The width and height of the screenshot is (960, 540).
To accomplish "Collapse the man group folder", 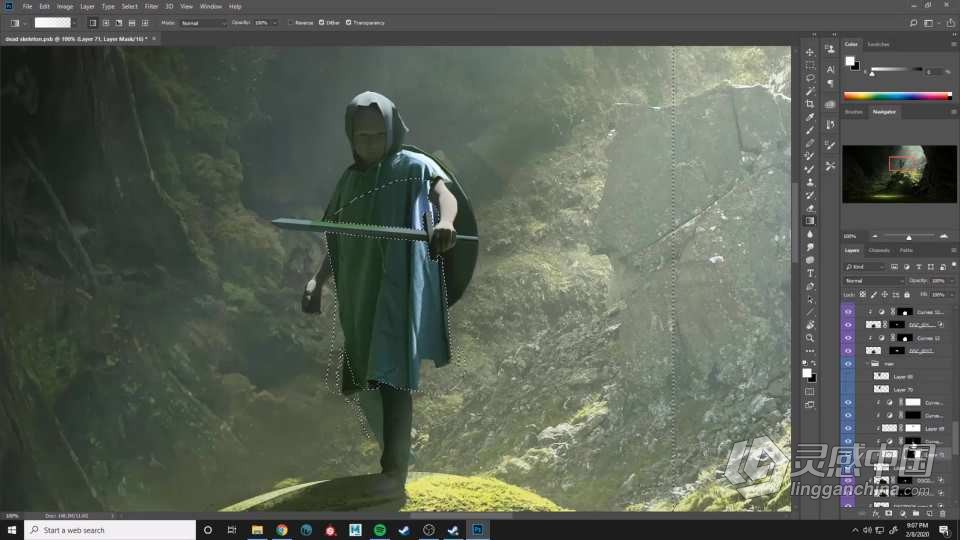I will click(868, 364).
